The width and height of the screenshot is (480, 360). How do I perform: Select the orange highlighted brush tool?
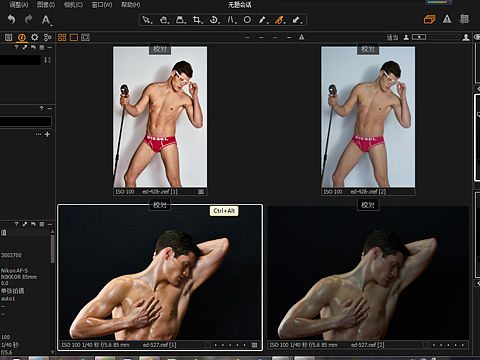pos(280,20)
